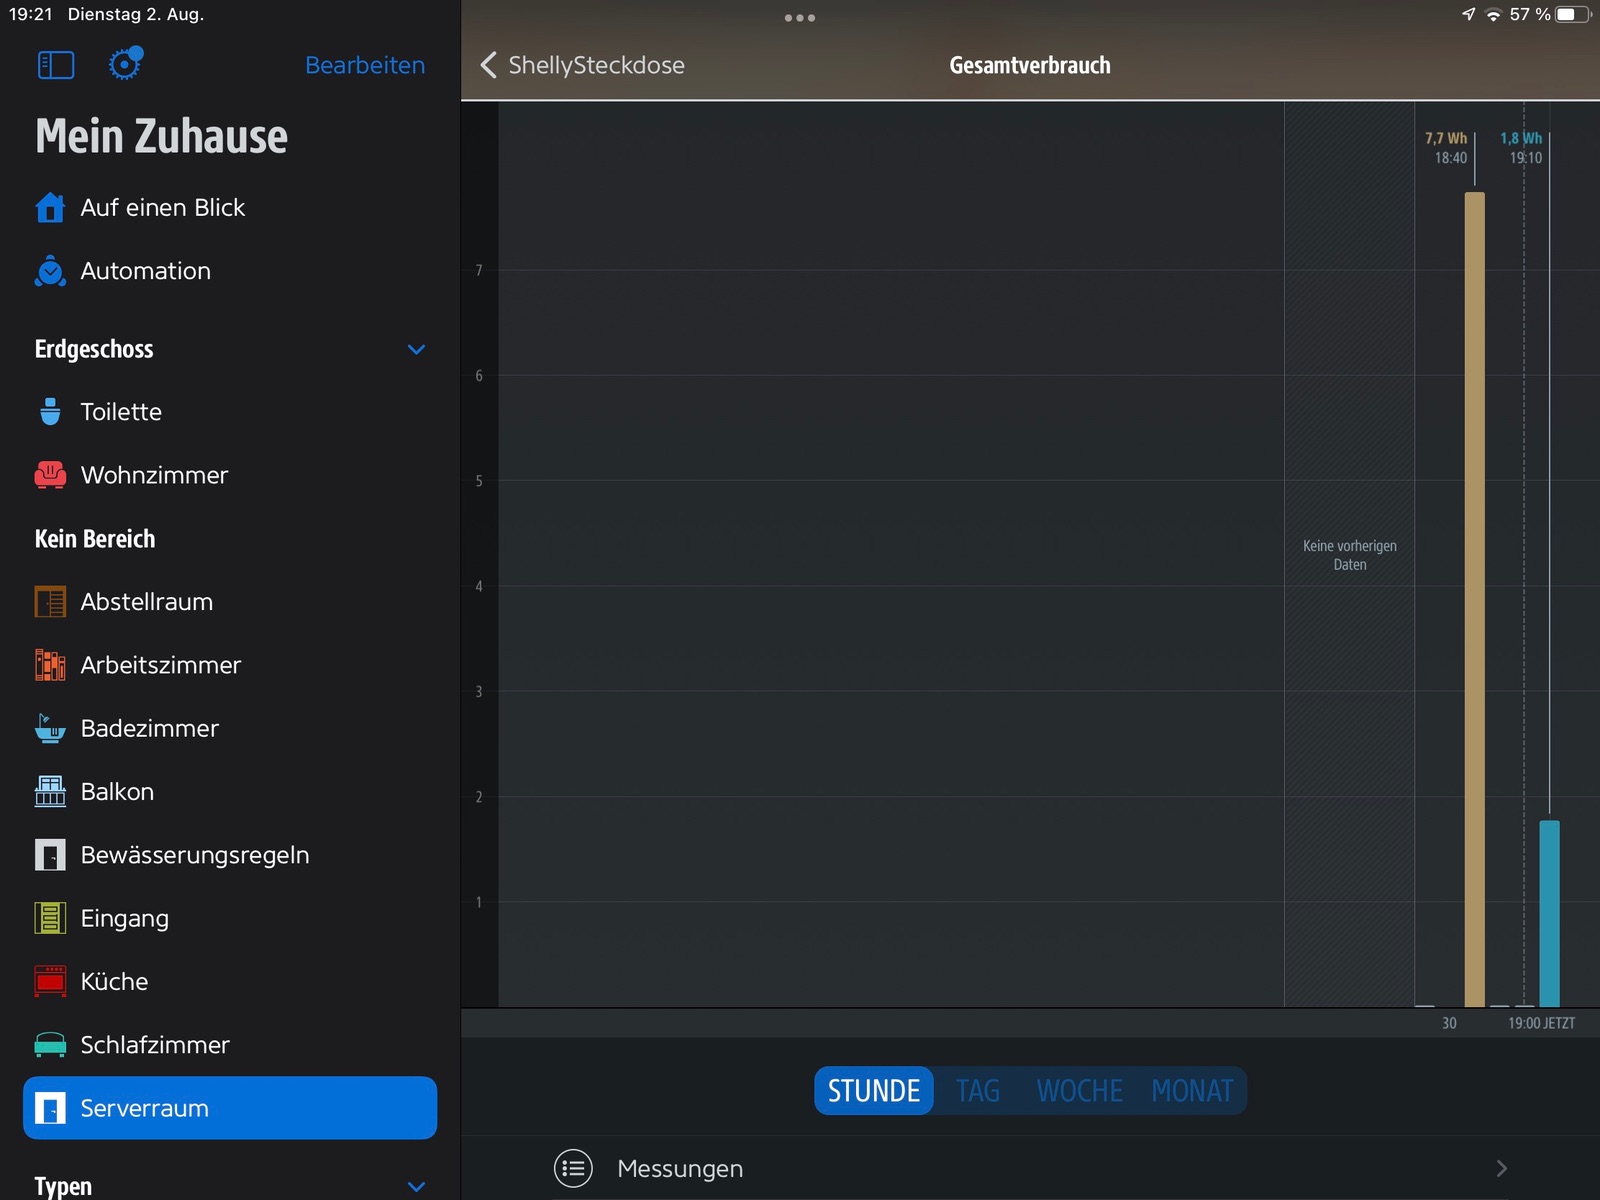This screenshot has width=1600, height=1200.
Task: Collapse the Erdgeschoss section chevron
Action: (417, 349)
